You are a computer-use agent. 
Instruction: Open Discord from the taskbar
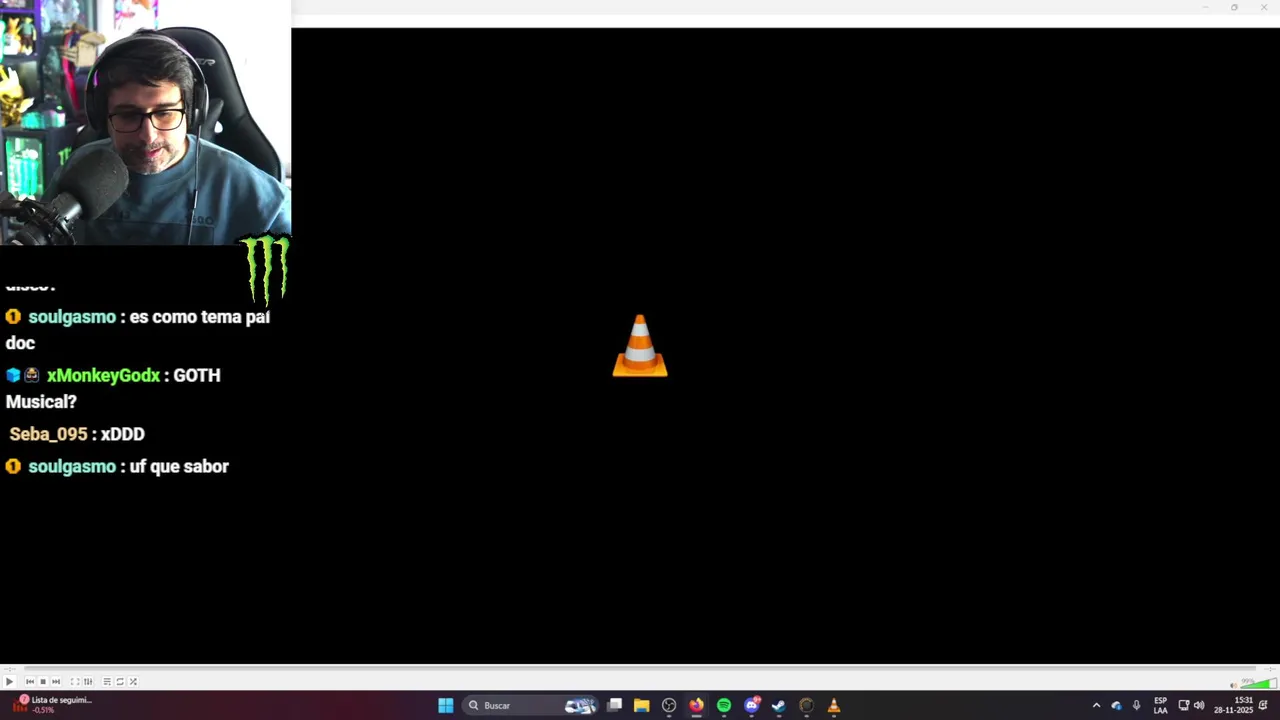(752, 705)
